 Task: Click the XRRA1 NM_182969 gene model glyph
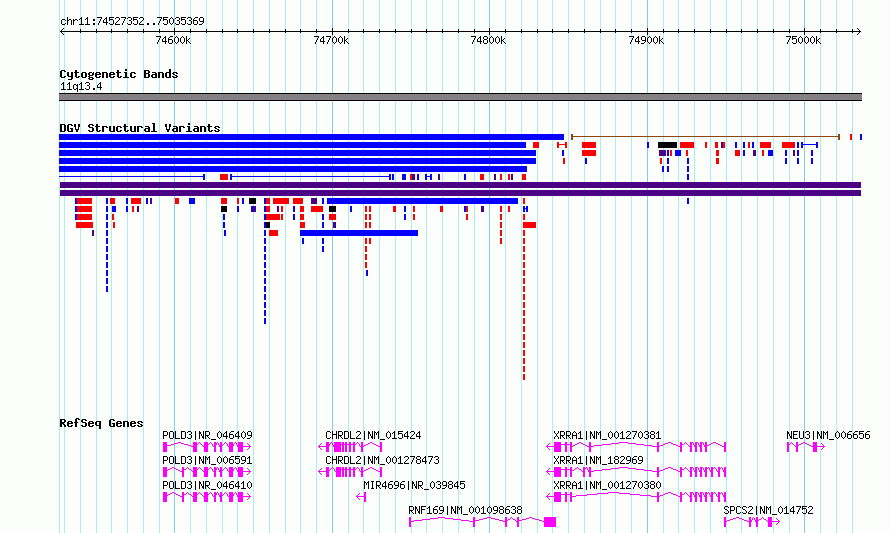tap(636, 472)
